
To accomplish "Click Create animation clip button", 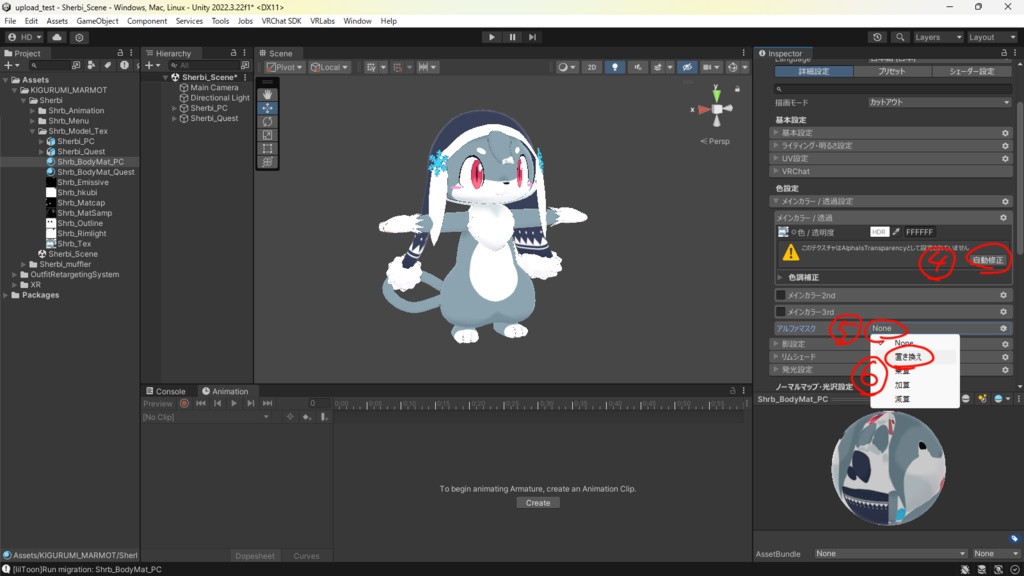I will click(538, 503).
